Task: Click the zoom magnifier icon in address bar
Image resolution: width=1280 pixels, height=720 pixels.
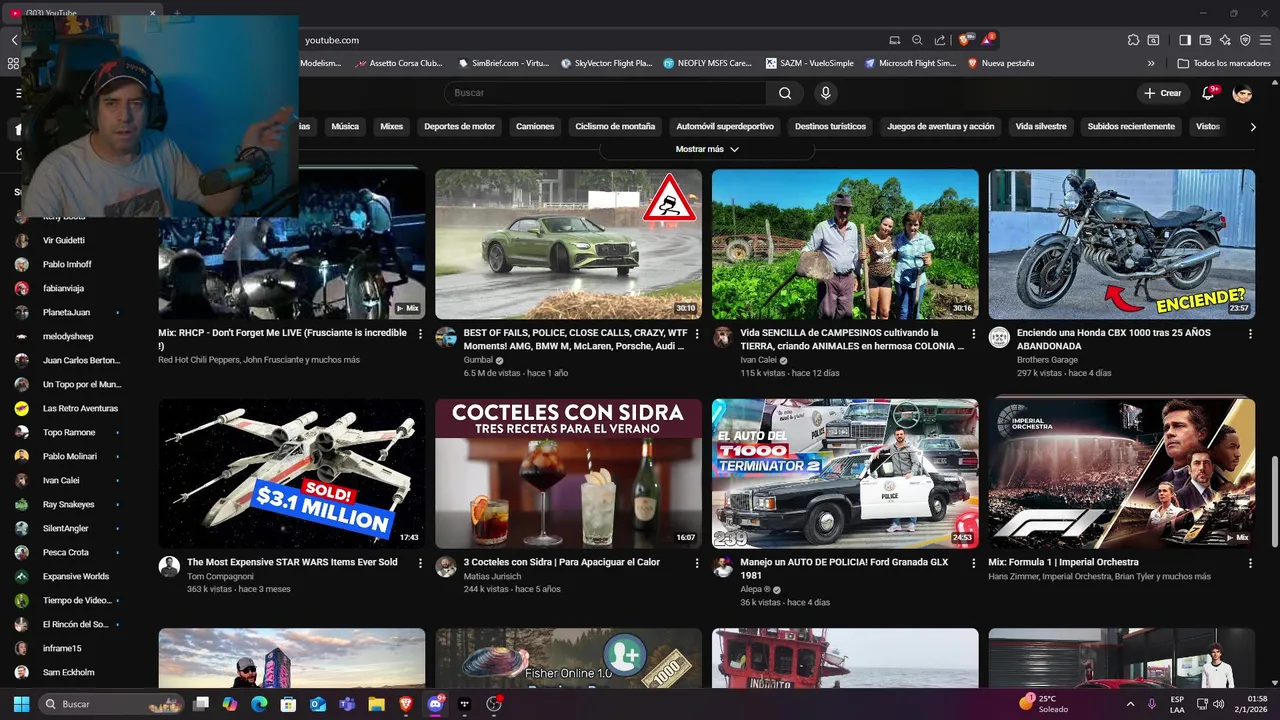Action: (917, 40)
